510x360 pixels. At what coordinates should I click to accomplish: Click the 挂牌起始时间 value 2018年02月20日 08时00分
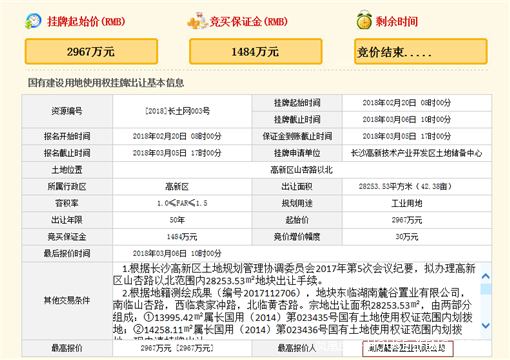406,103
